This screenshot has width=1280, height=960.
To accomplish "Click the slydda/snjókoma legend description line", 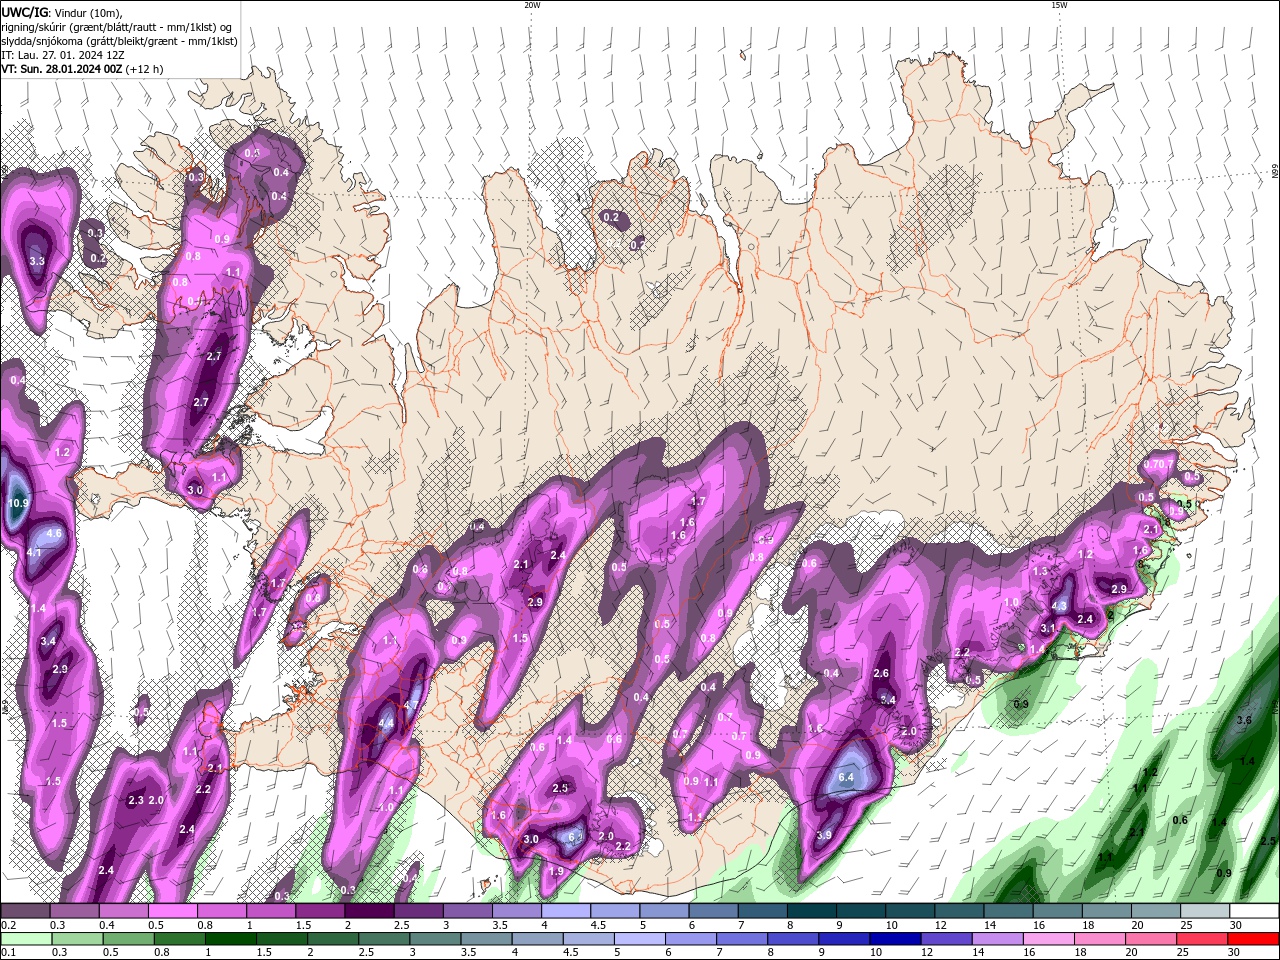I will [x=119, y=41].
